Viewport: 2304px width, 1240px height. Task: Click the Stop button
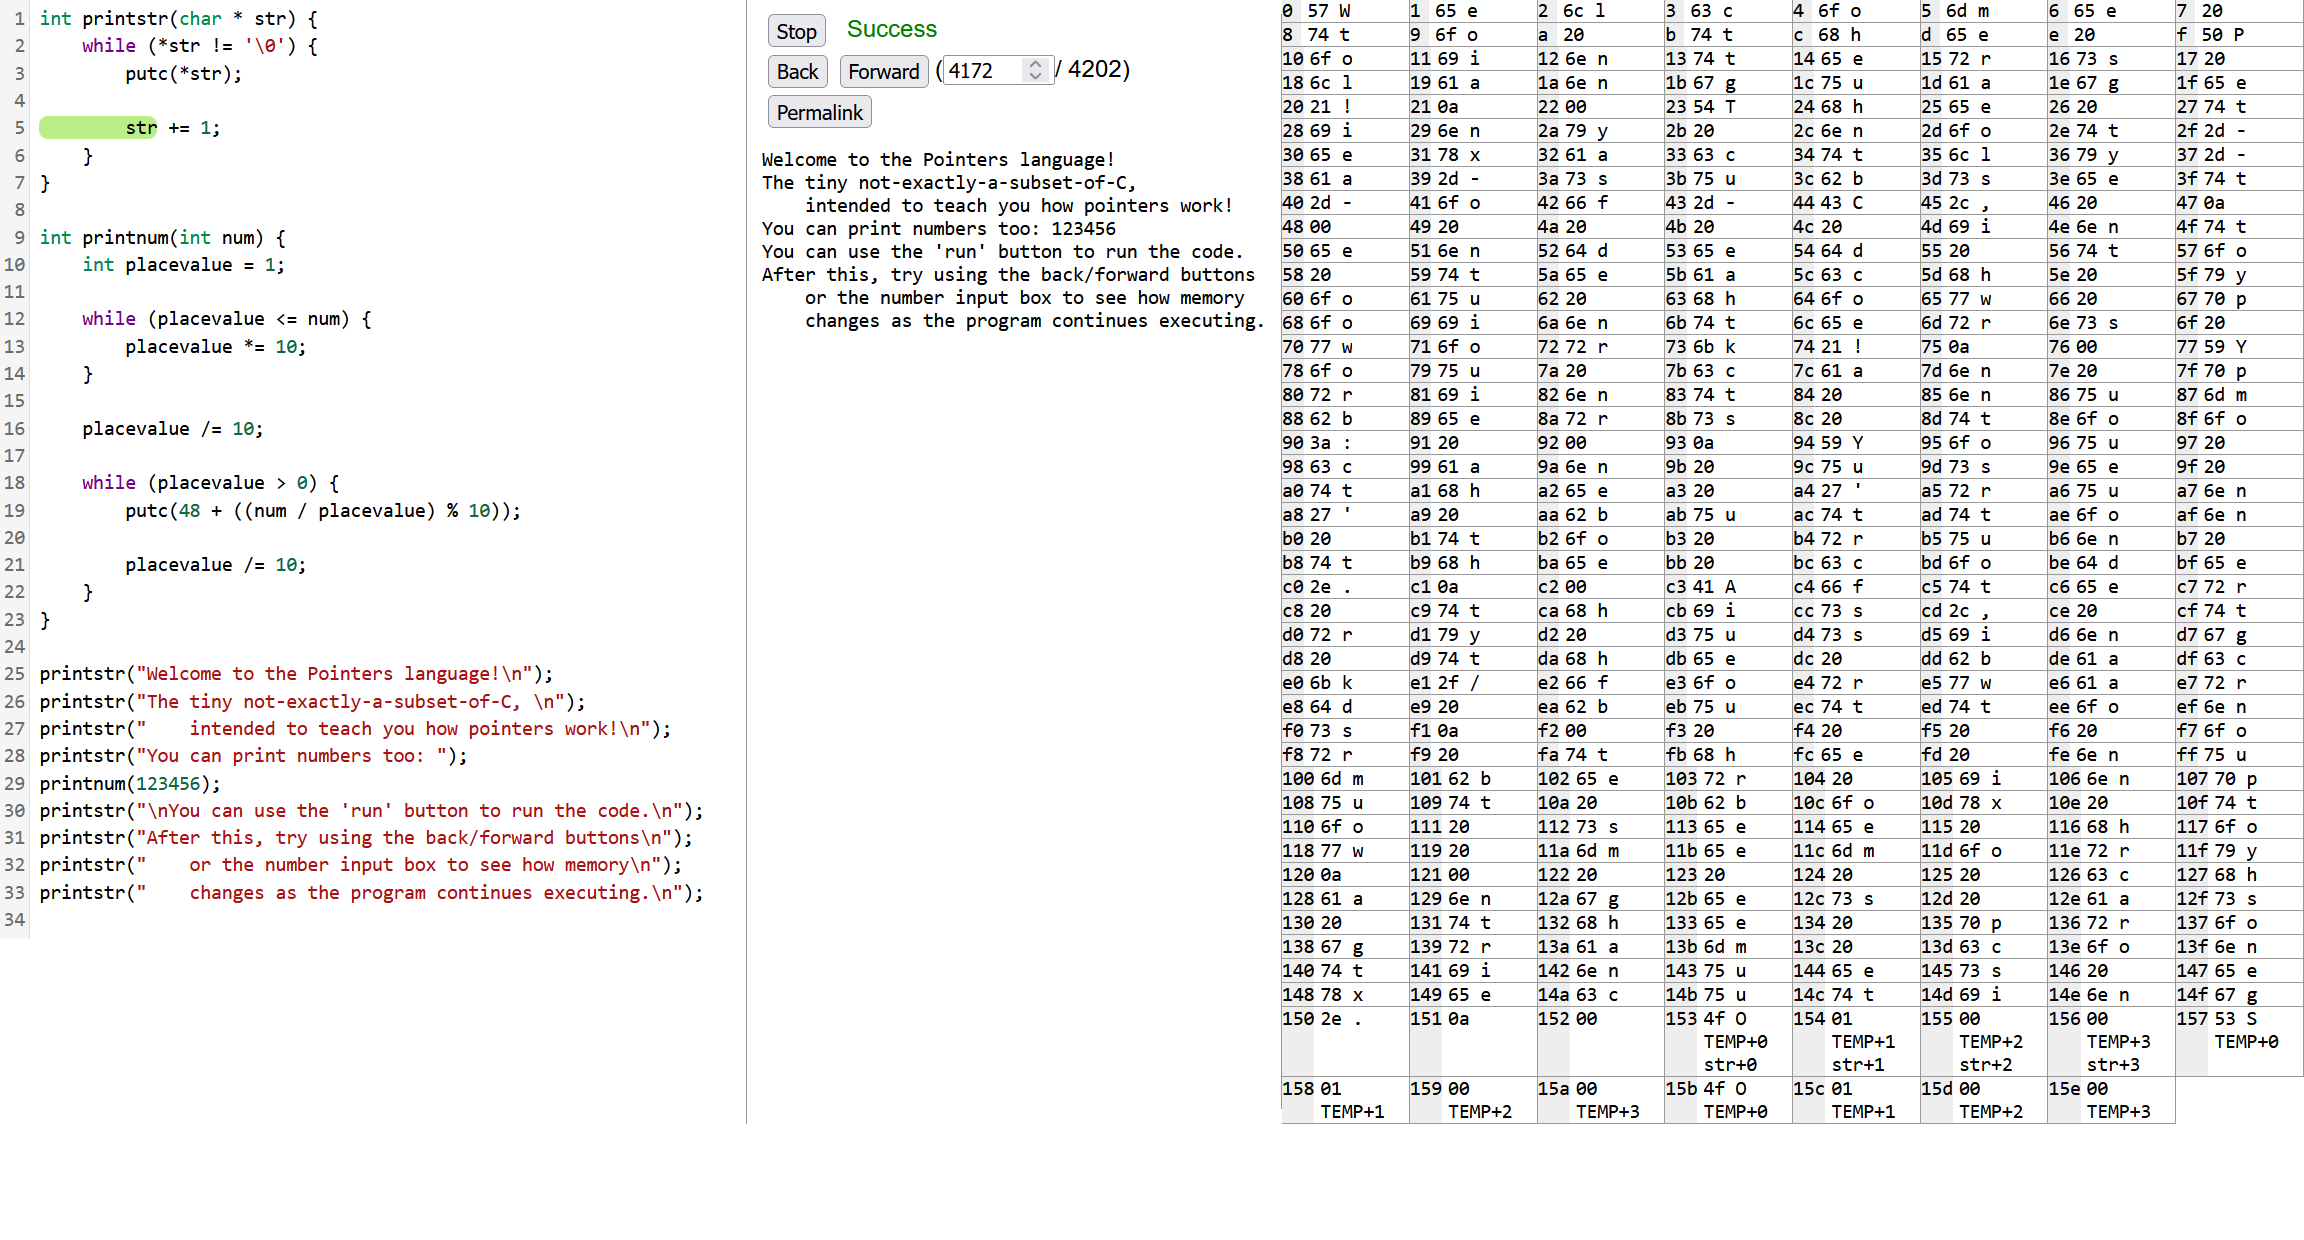click(x=796, y=31)
